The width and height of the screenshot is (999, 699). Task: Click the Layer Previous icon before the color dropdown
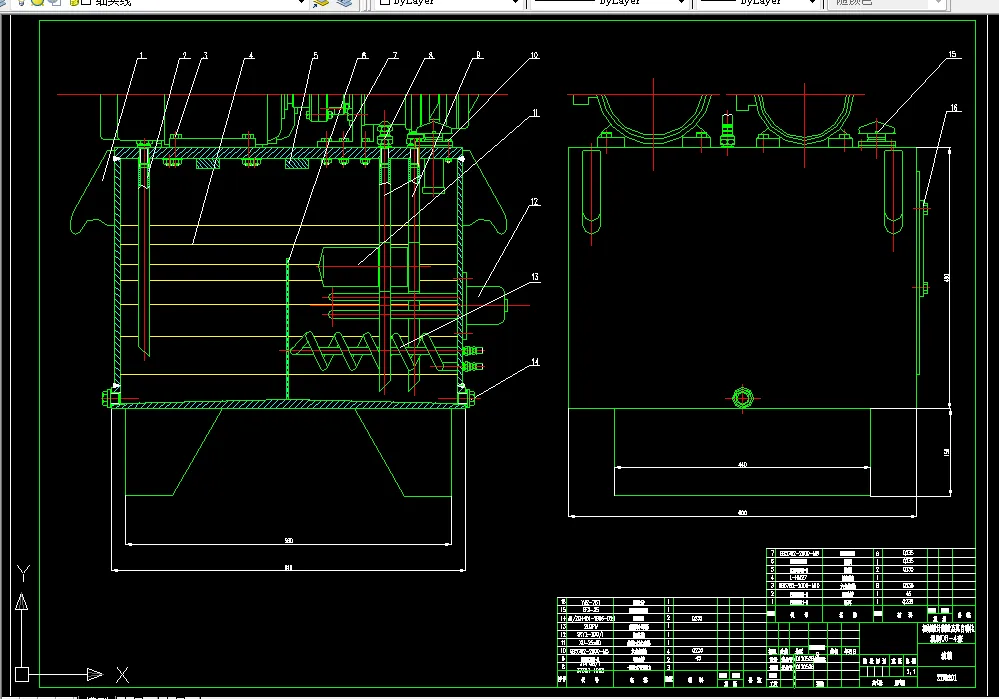[344, 3]
